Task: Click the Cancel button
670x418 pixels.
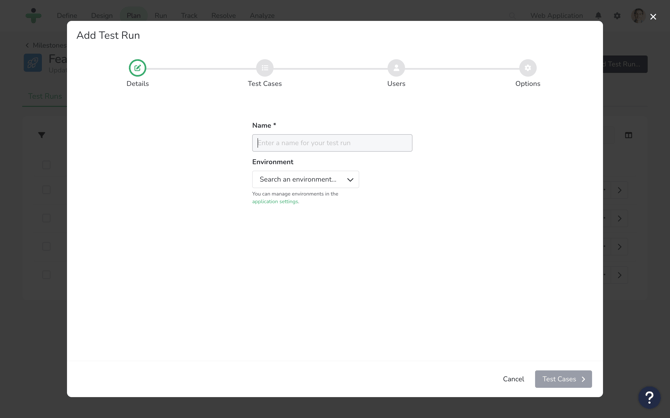Action: [x=513, y=379]
